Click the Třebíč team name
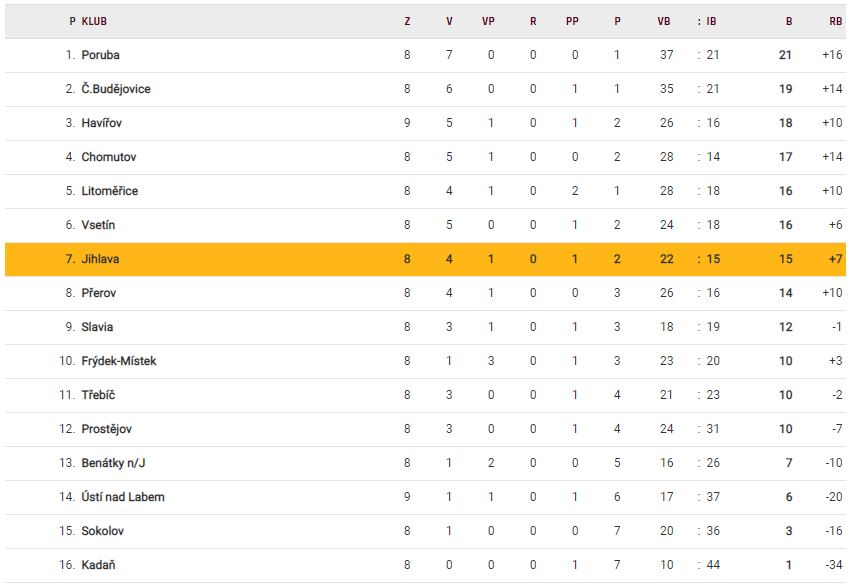The width and height of the screenshot is (856, 584). (x=99, y=395)
